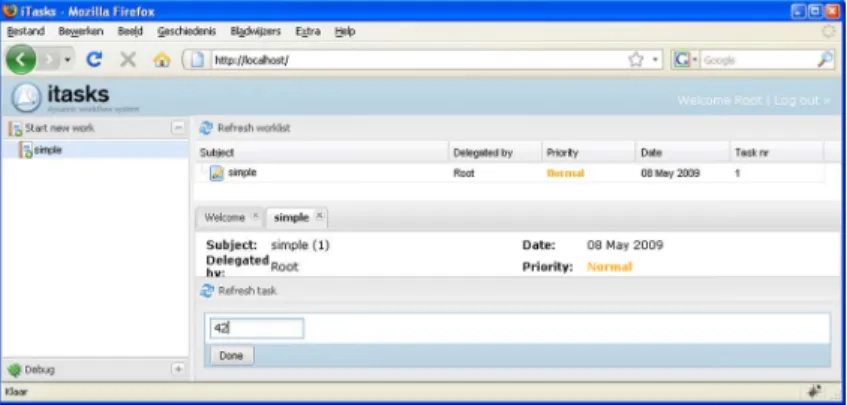847x405 pixels.
Task: Click the simple (1) subject text
Action: (300, 246)
